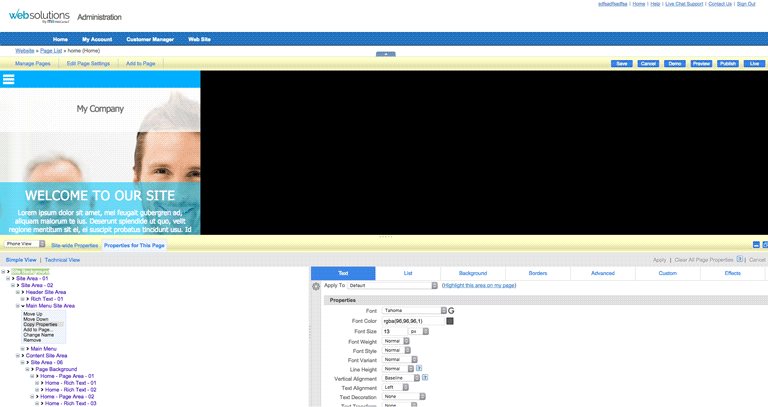The height and width of the screenshot is (407, 768).
Task: Open Customer Manager in main navigation
Action: (150, 39)
